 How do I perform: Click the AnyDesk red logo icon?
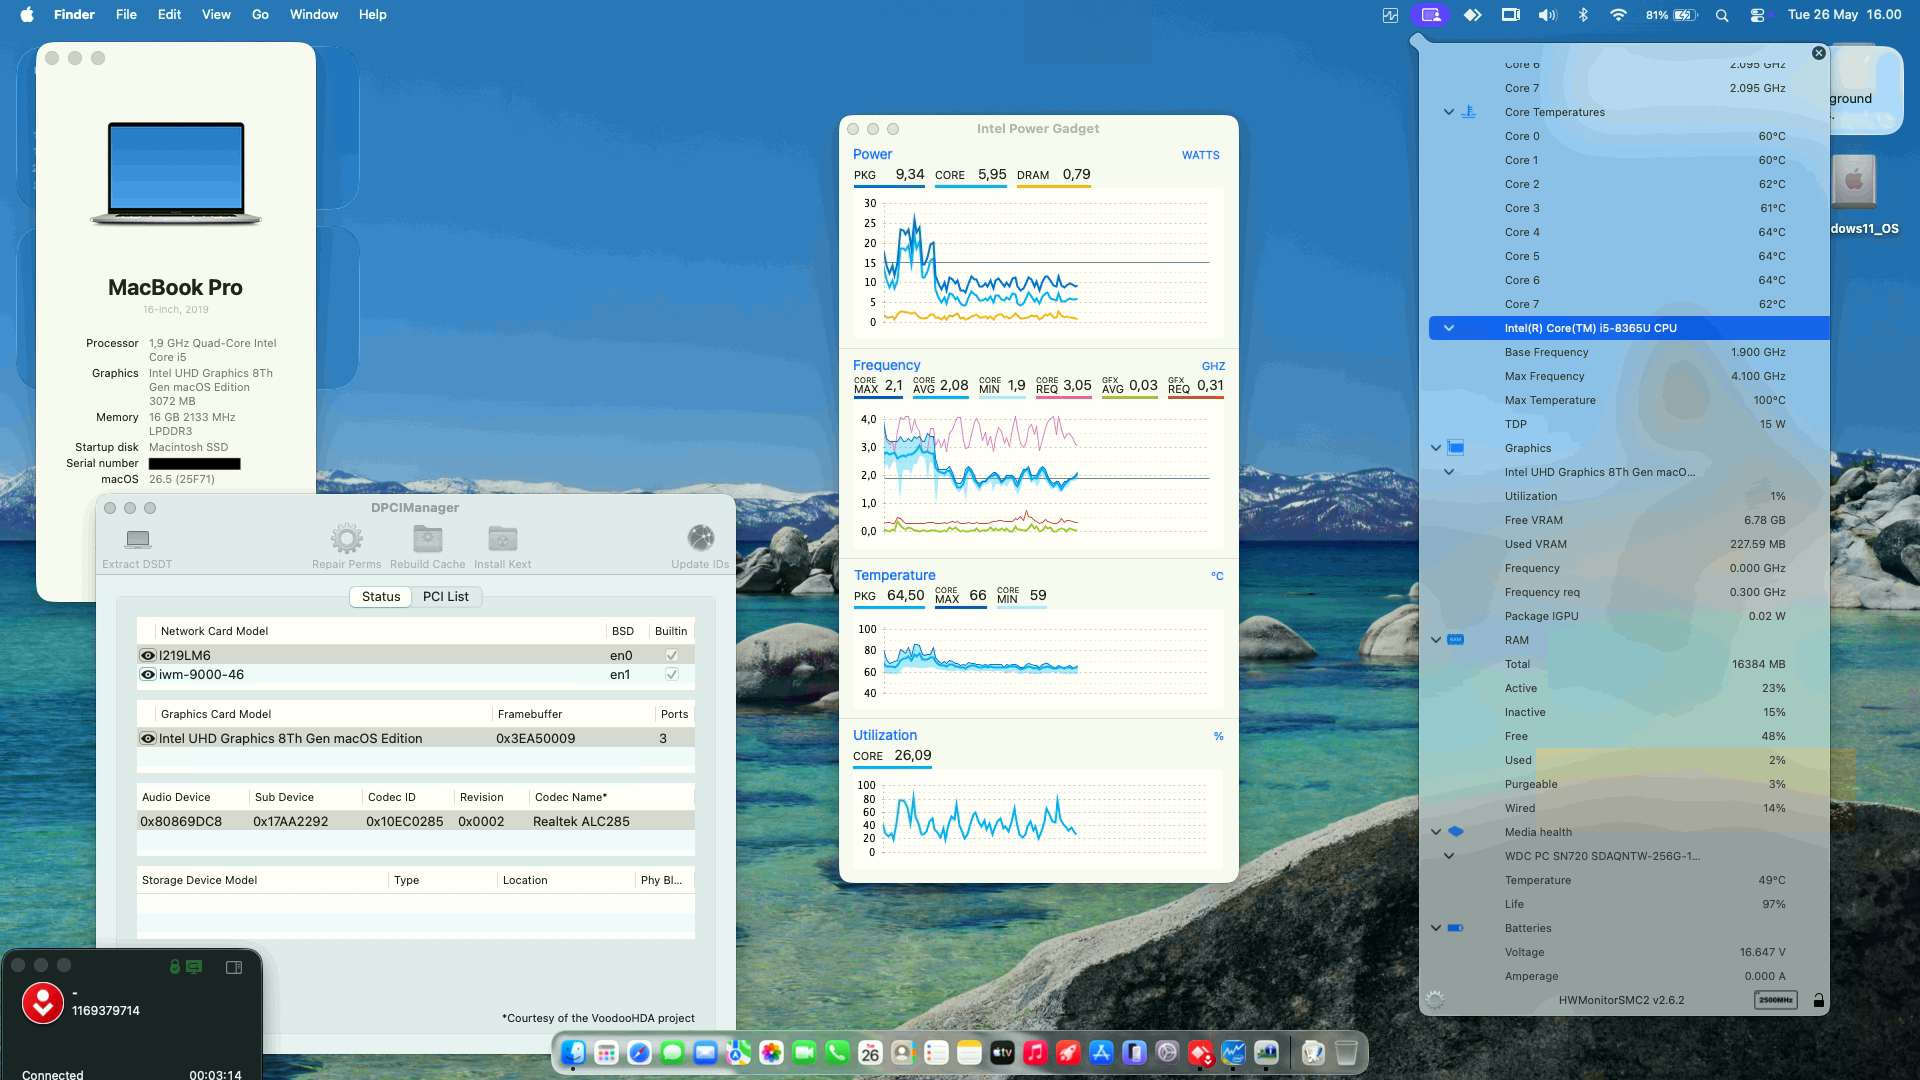43,1003
